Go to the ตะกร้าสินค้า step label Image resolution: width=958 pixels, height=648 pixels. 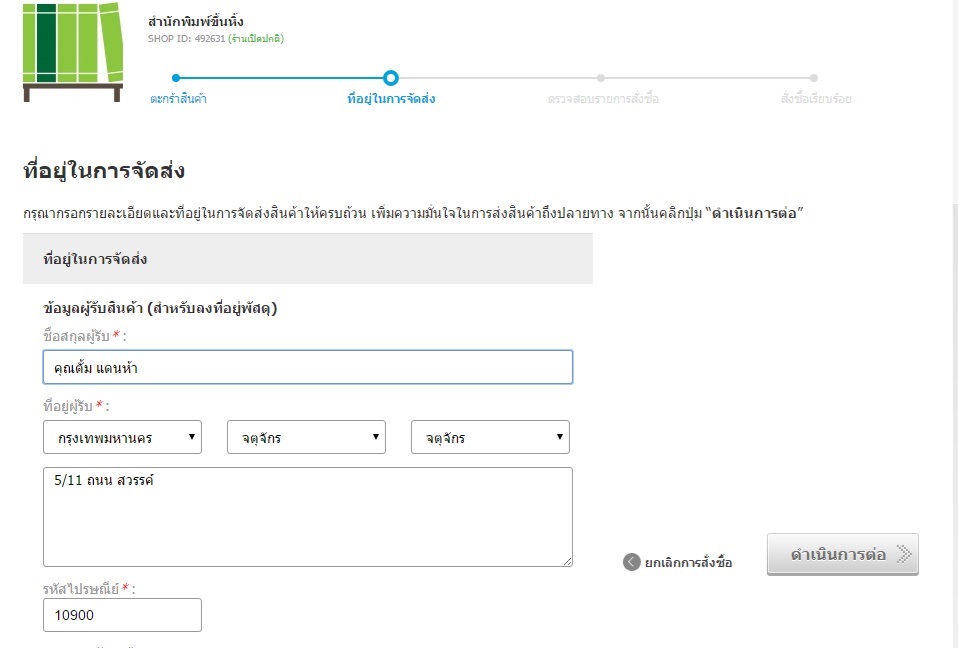(x=179, y=99)
